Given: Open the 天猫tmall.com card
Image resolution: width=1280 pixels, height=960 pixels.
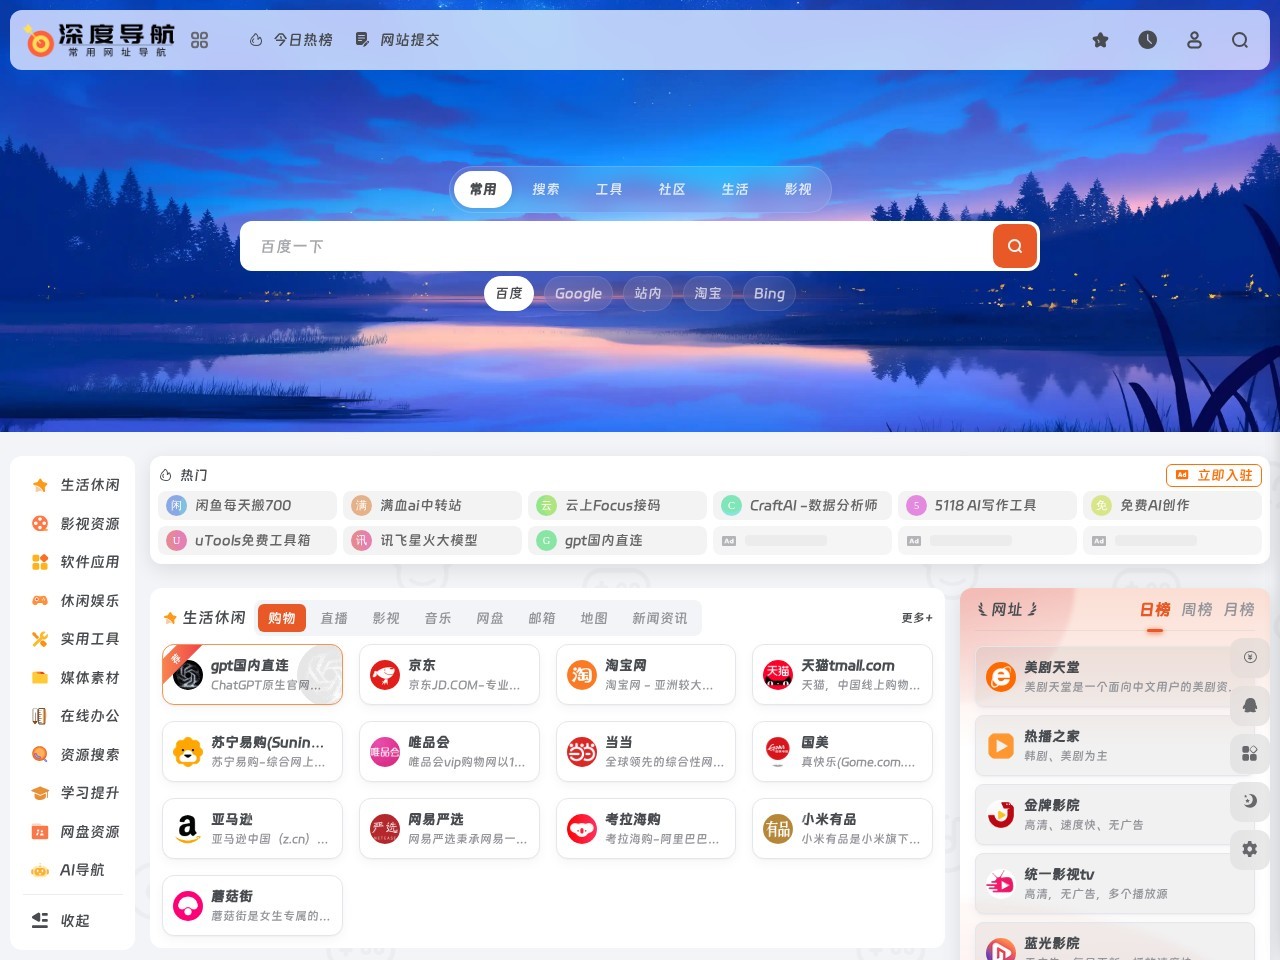Looking at the screenshot, I should click(x=842, y=675).
